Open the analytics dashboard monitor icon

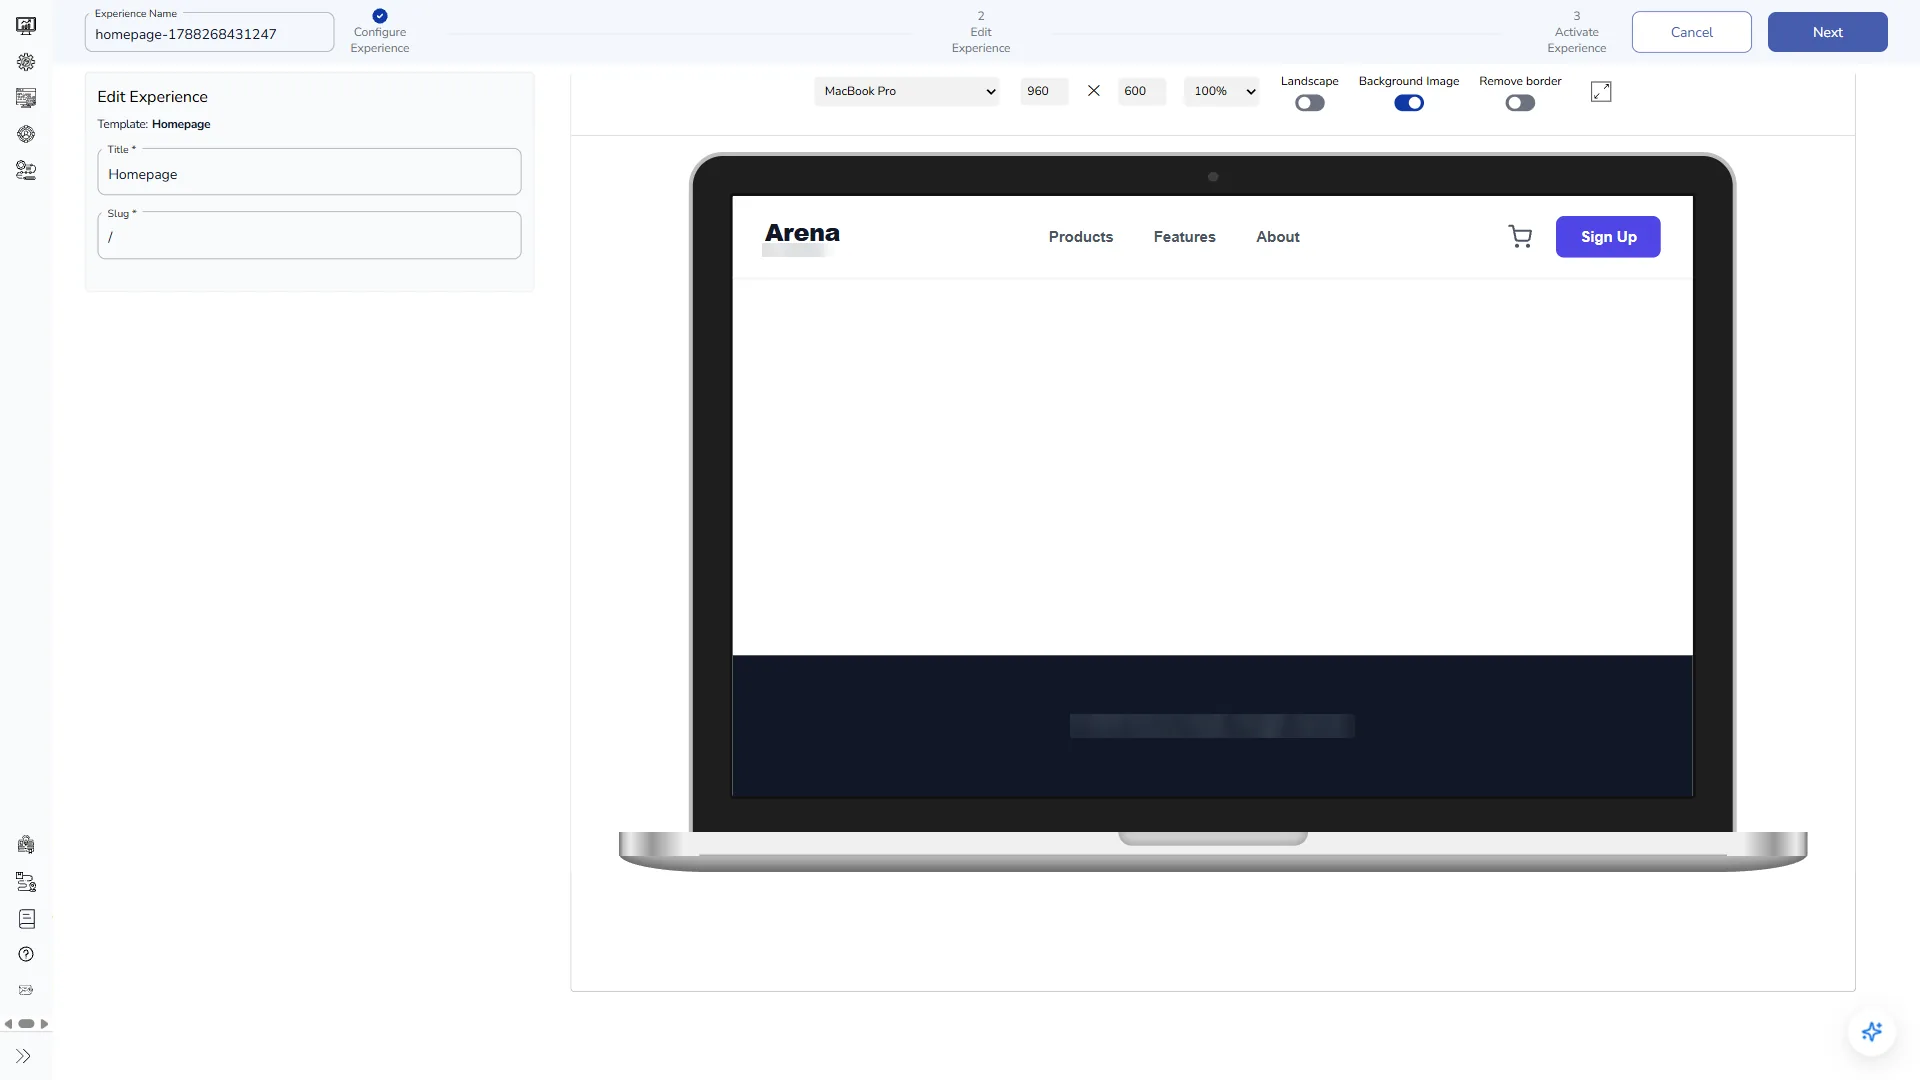tap(26, 26)
